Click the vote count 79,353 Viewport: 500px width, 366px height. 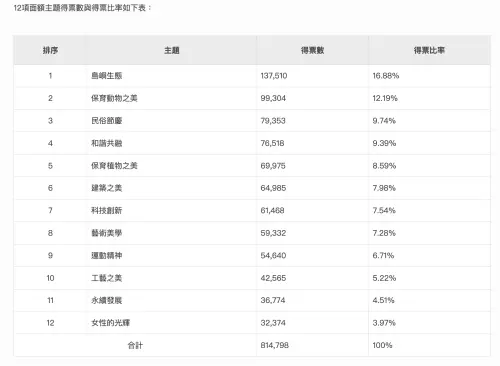coord(273,121)
